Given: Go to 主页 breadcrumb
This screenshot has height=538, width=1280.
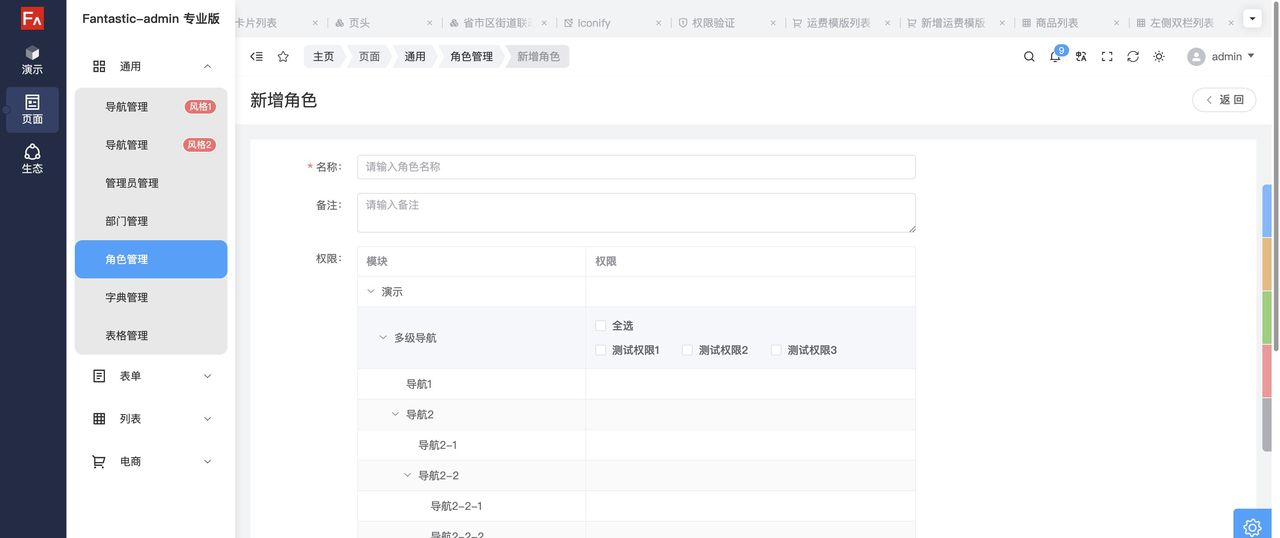Looking at the screenshot, I should (x=323, y=57).
